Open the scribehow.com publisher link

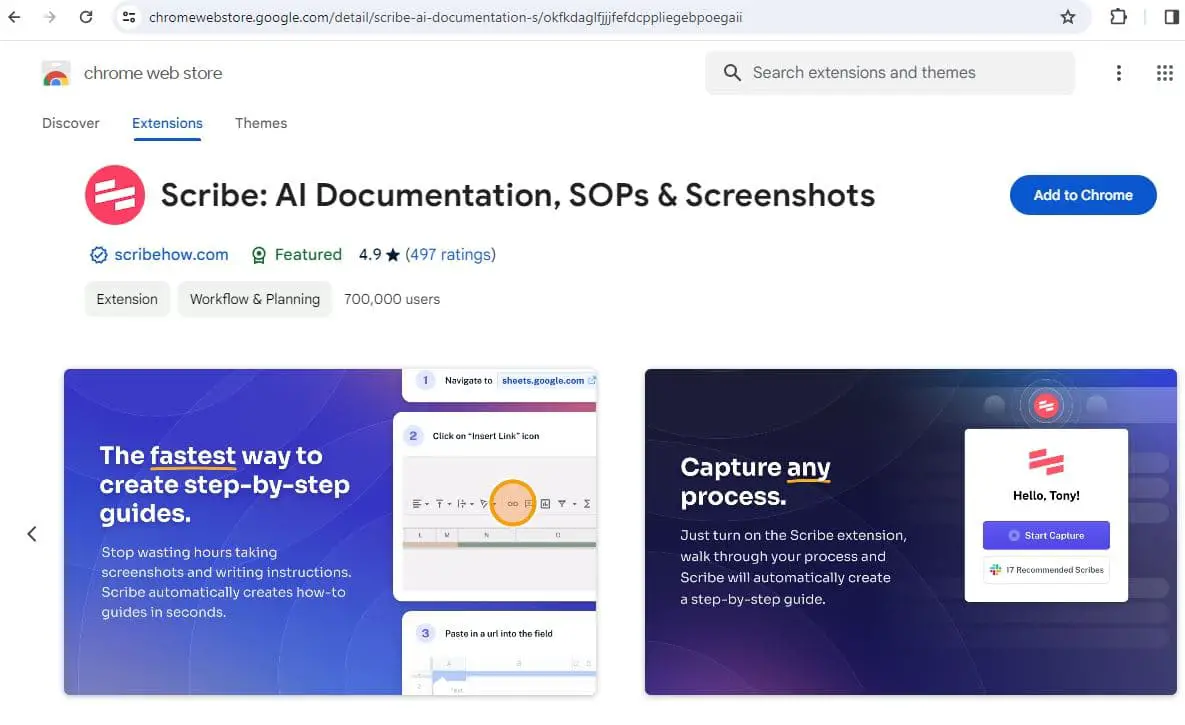pyautogui.click(x=171, y=255)
